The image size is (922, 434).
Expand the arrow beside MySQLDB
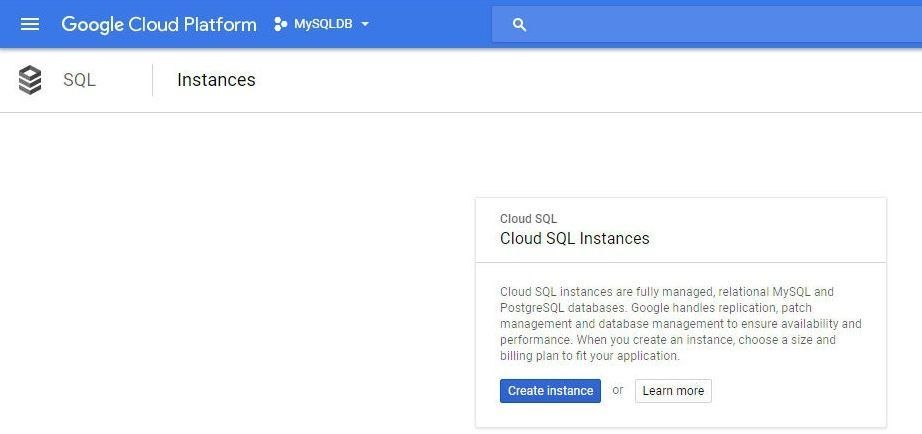click(x=365, y=24)
